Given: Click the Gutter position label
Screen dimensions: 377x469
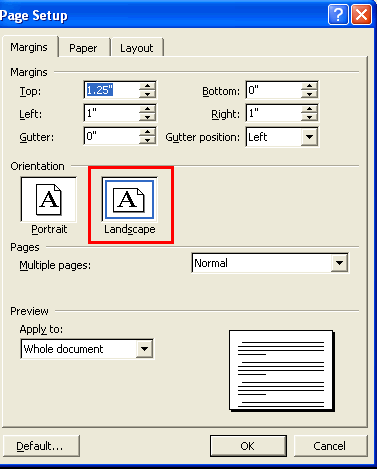Looking at the screenshot, I should [203, 137].
